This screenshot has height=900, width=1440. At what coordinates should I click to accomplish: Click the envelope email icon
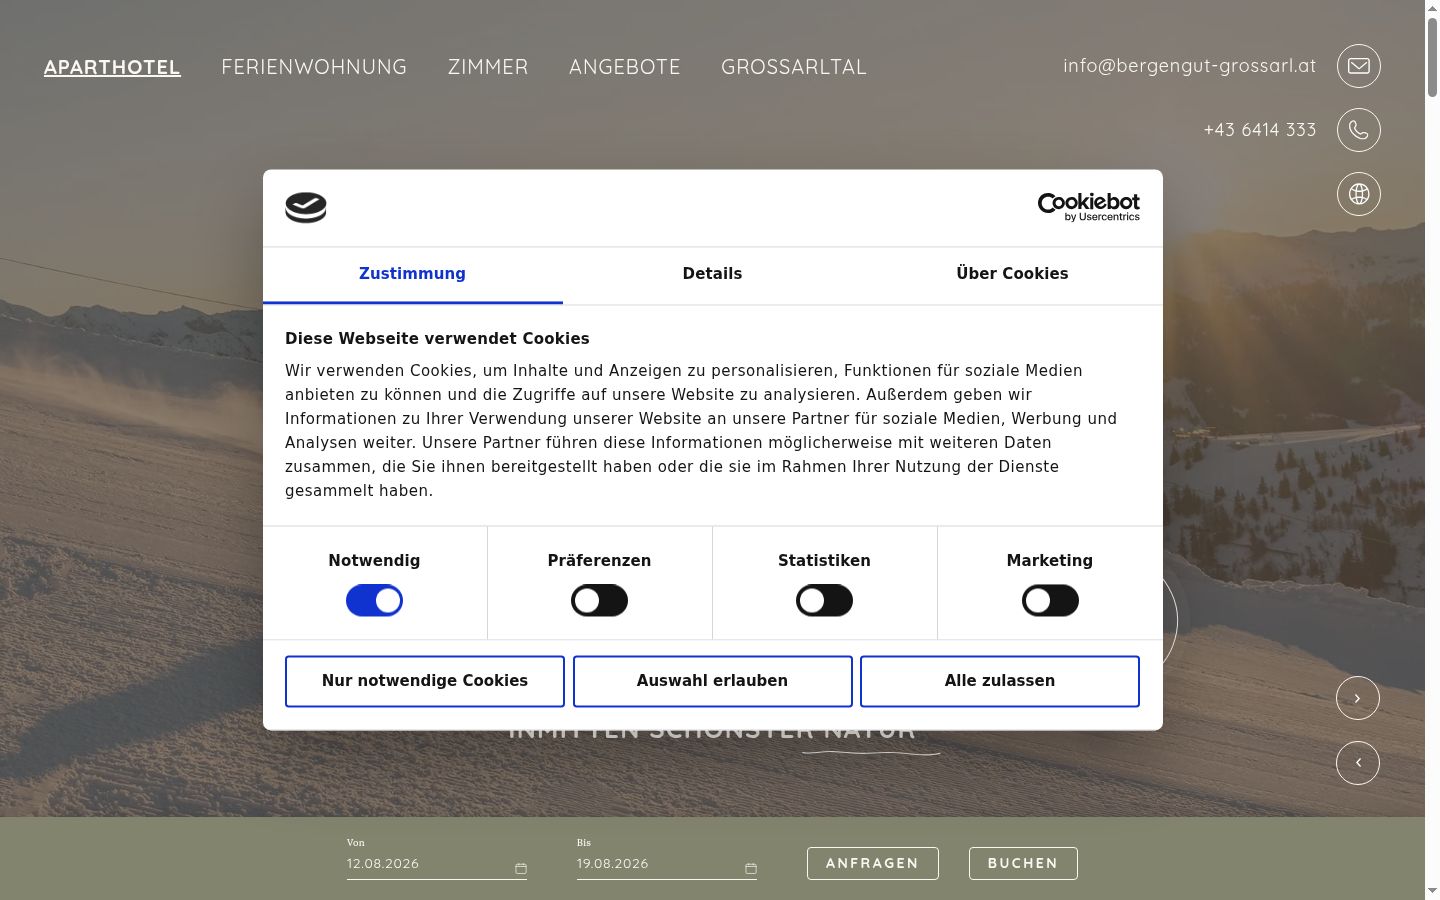coord(1358,66)
